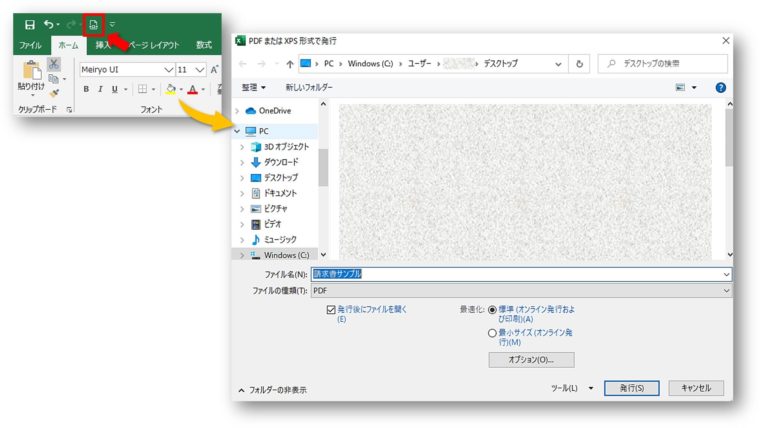Collapse the PC tree node

(x=237, y=131)
